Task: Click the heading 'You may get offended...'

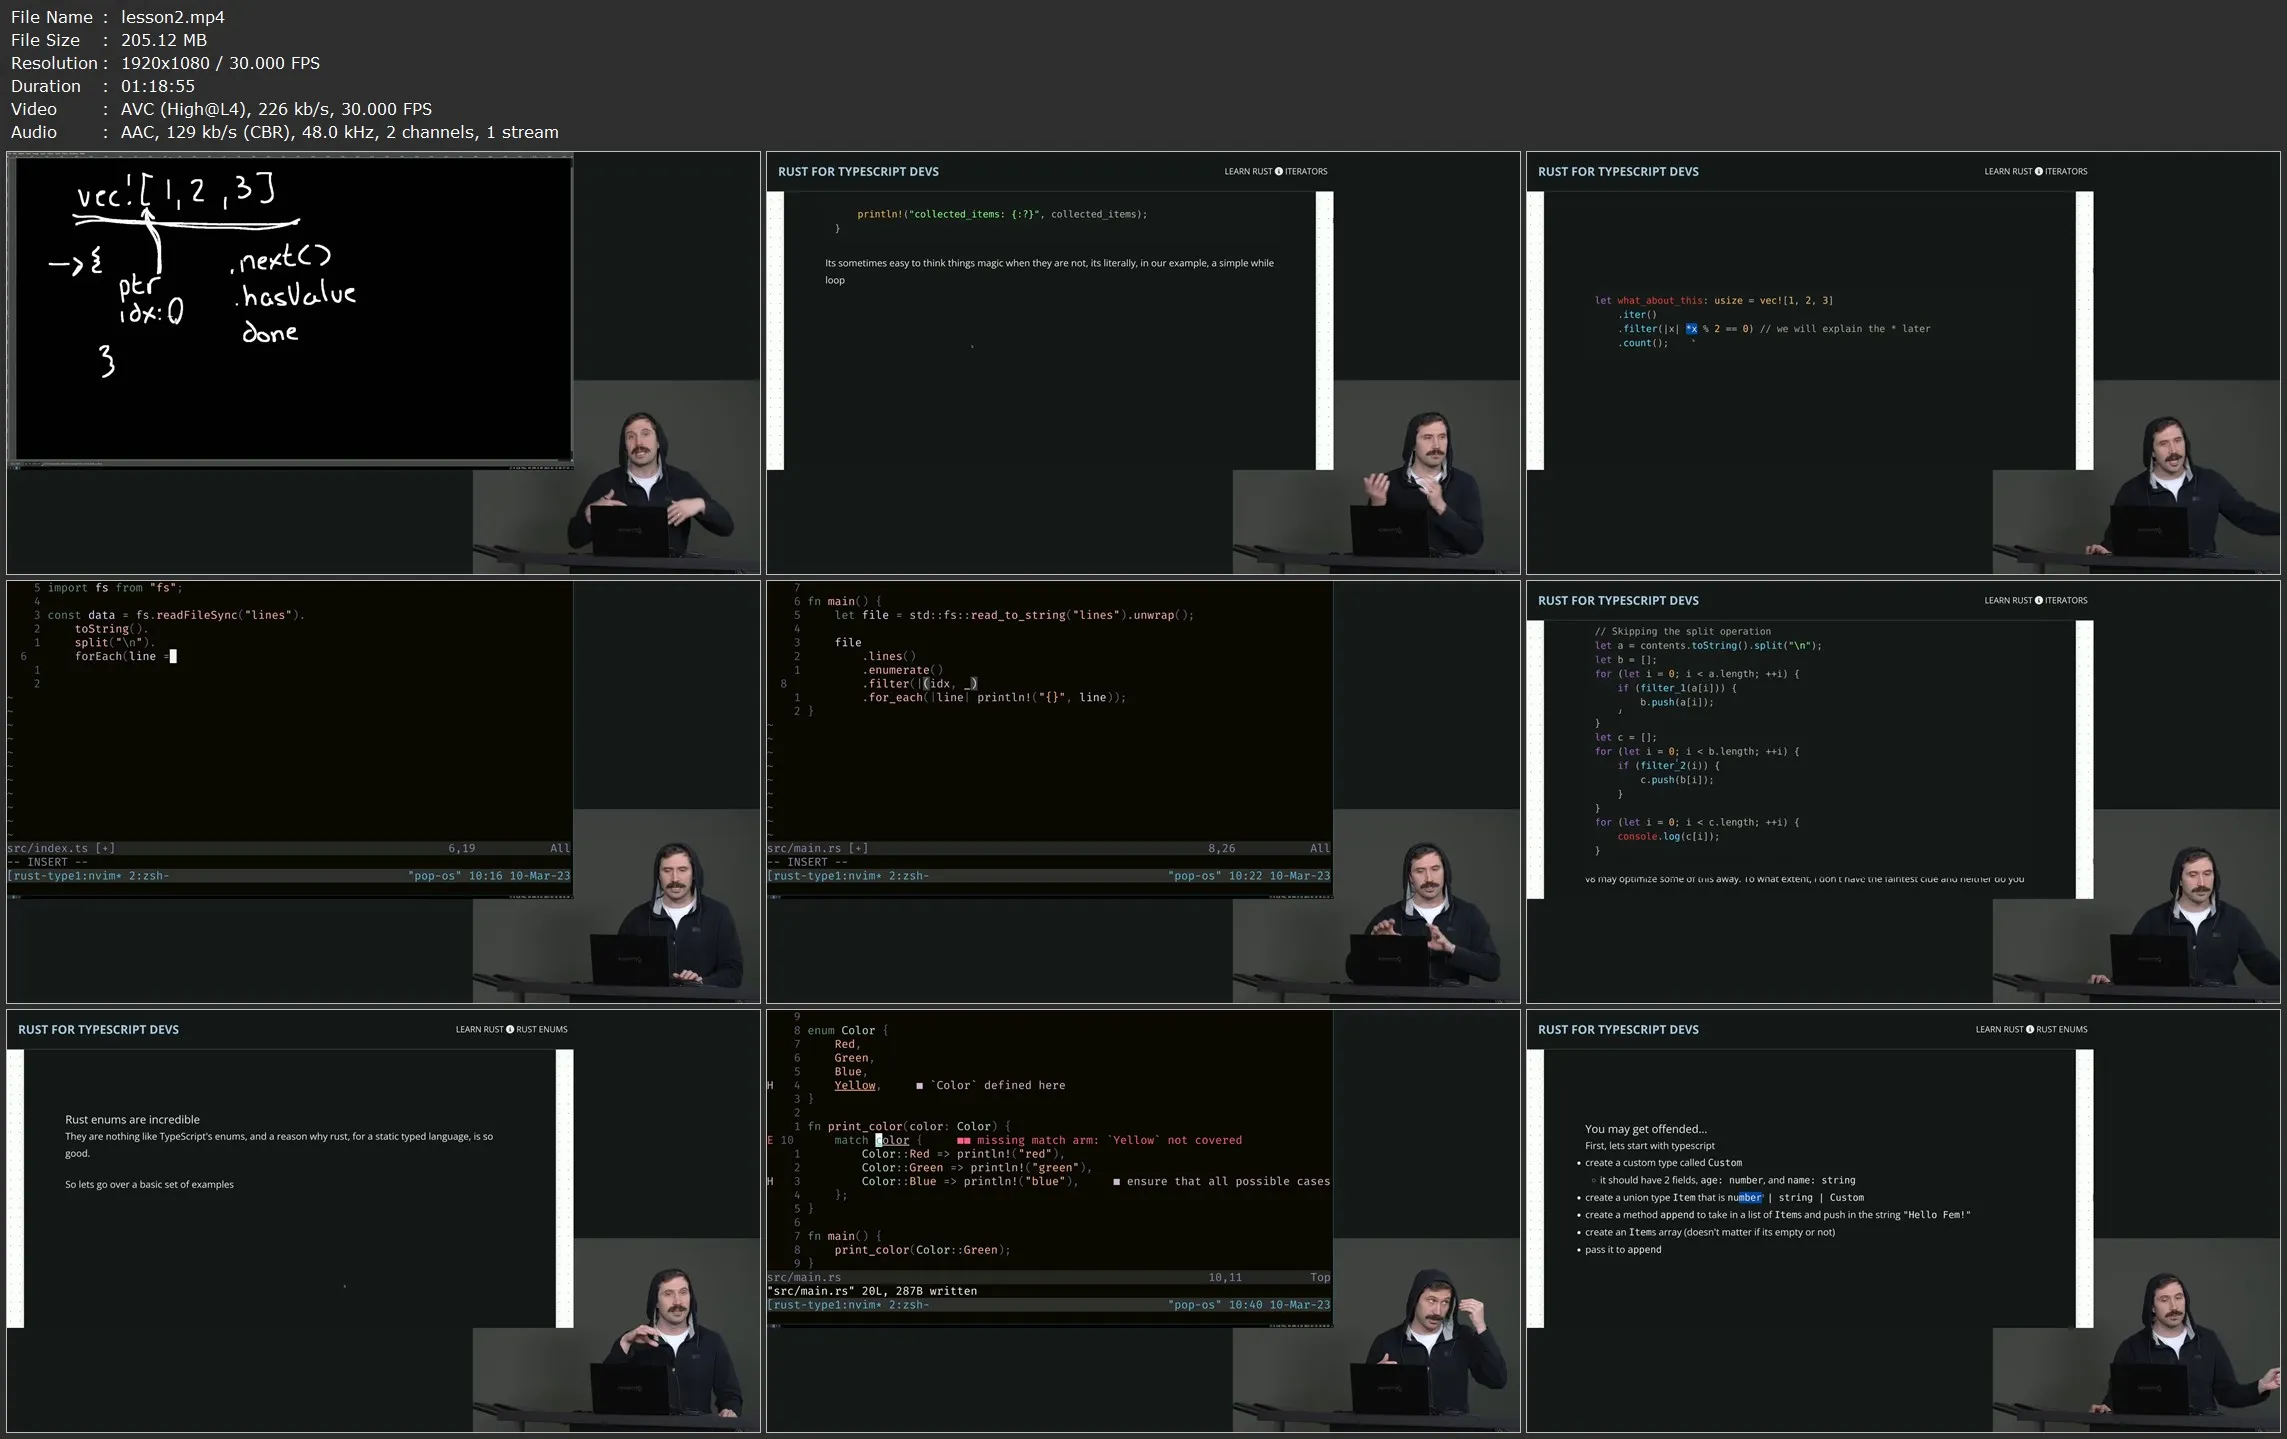Action: (1646, 1129)
